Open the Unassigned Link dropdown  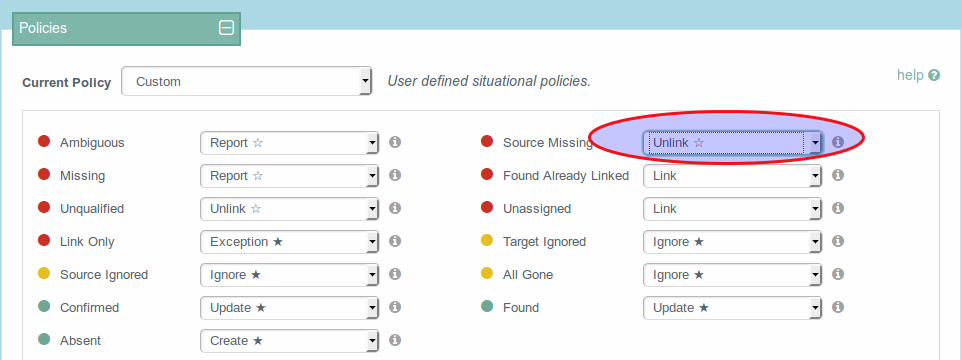[732, 209]
